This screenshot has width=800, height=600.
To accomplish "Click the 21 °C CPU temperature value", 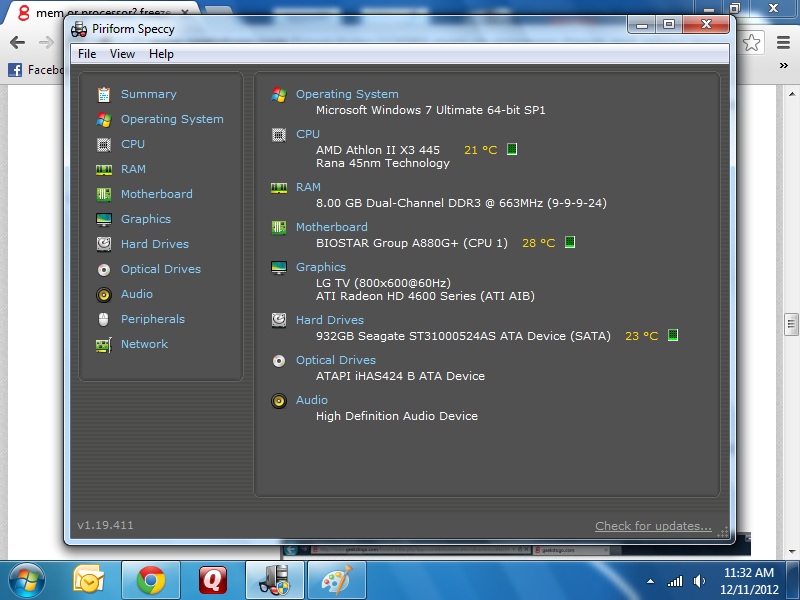I will [481, 150].
